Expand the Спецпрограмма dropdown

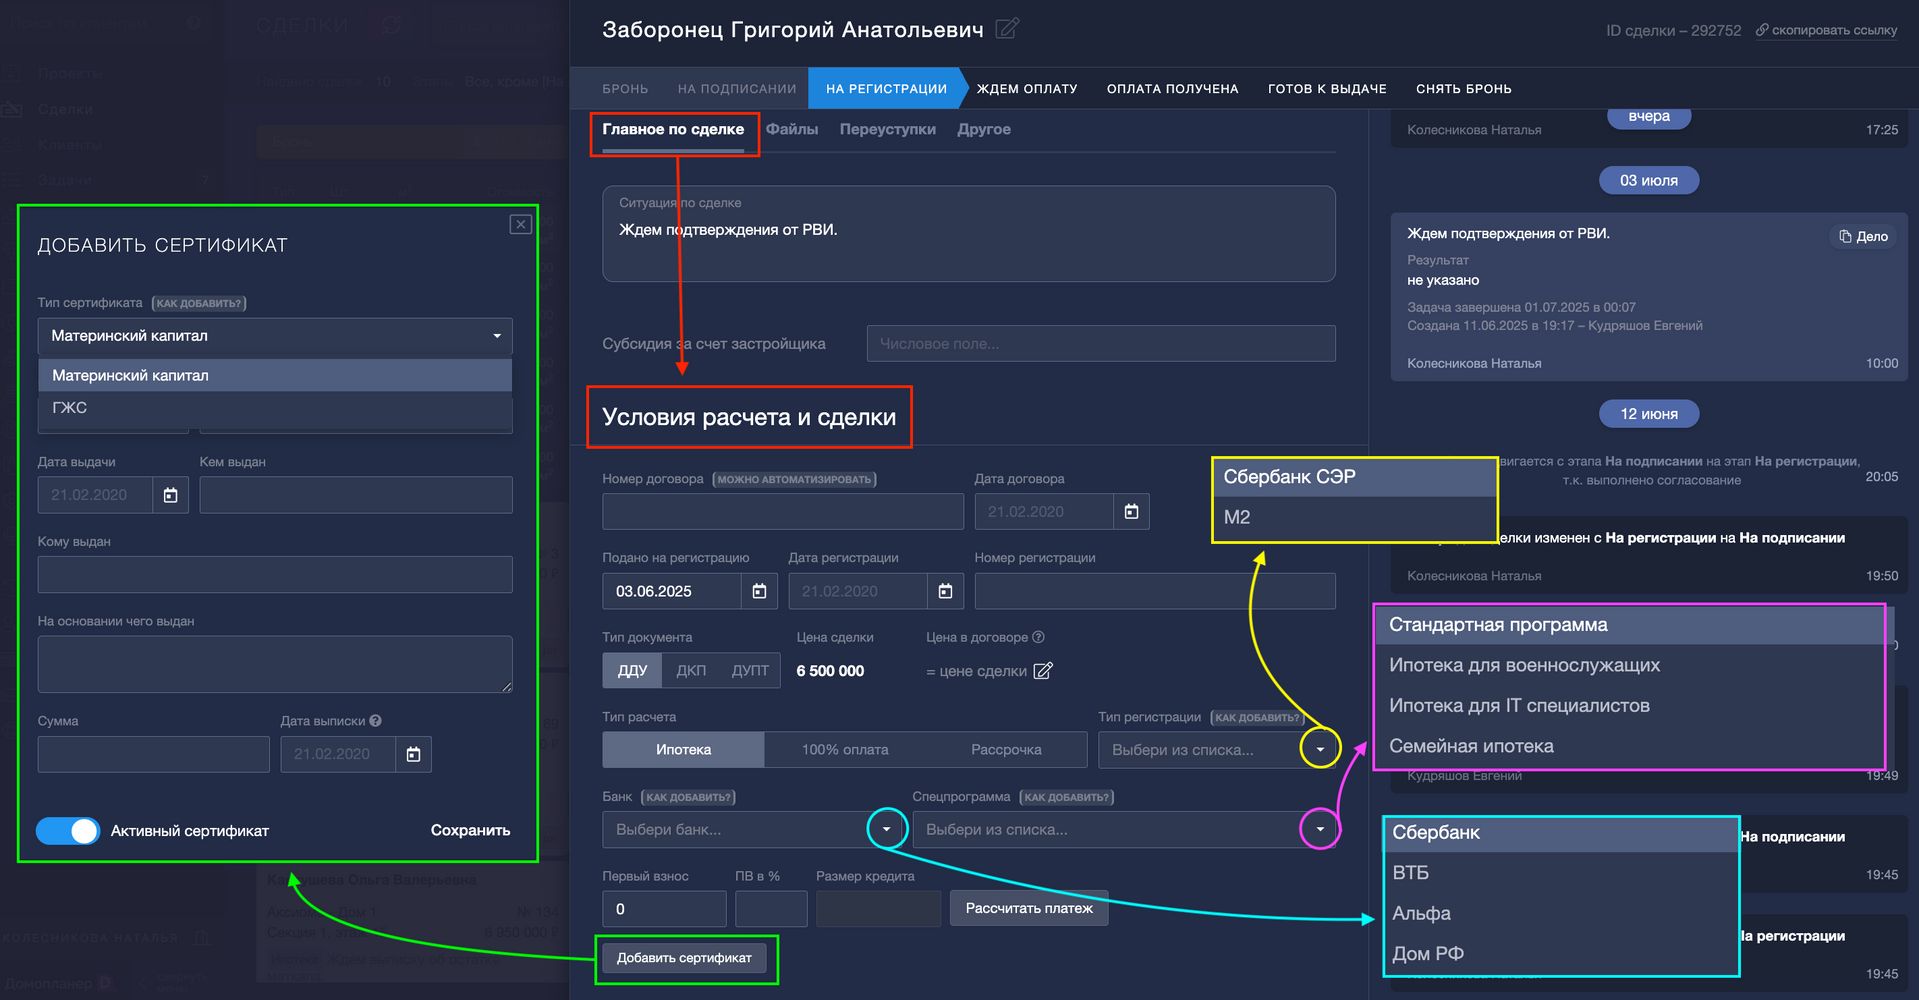click(x=1320, y=829)
